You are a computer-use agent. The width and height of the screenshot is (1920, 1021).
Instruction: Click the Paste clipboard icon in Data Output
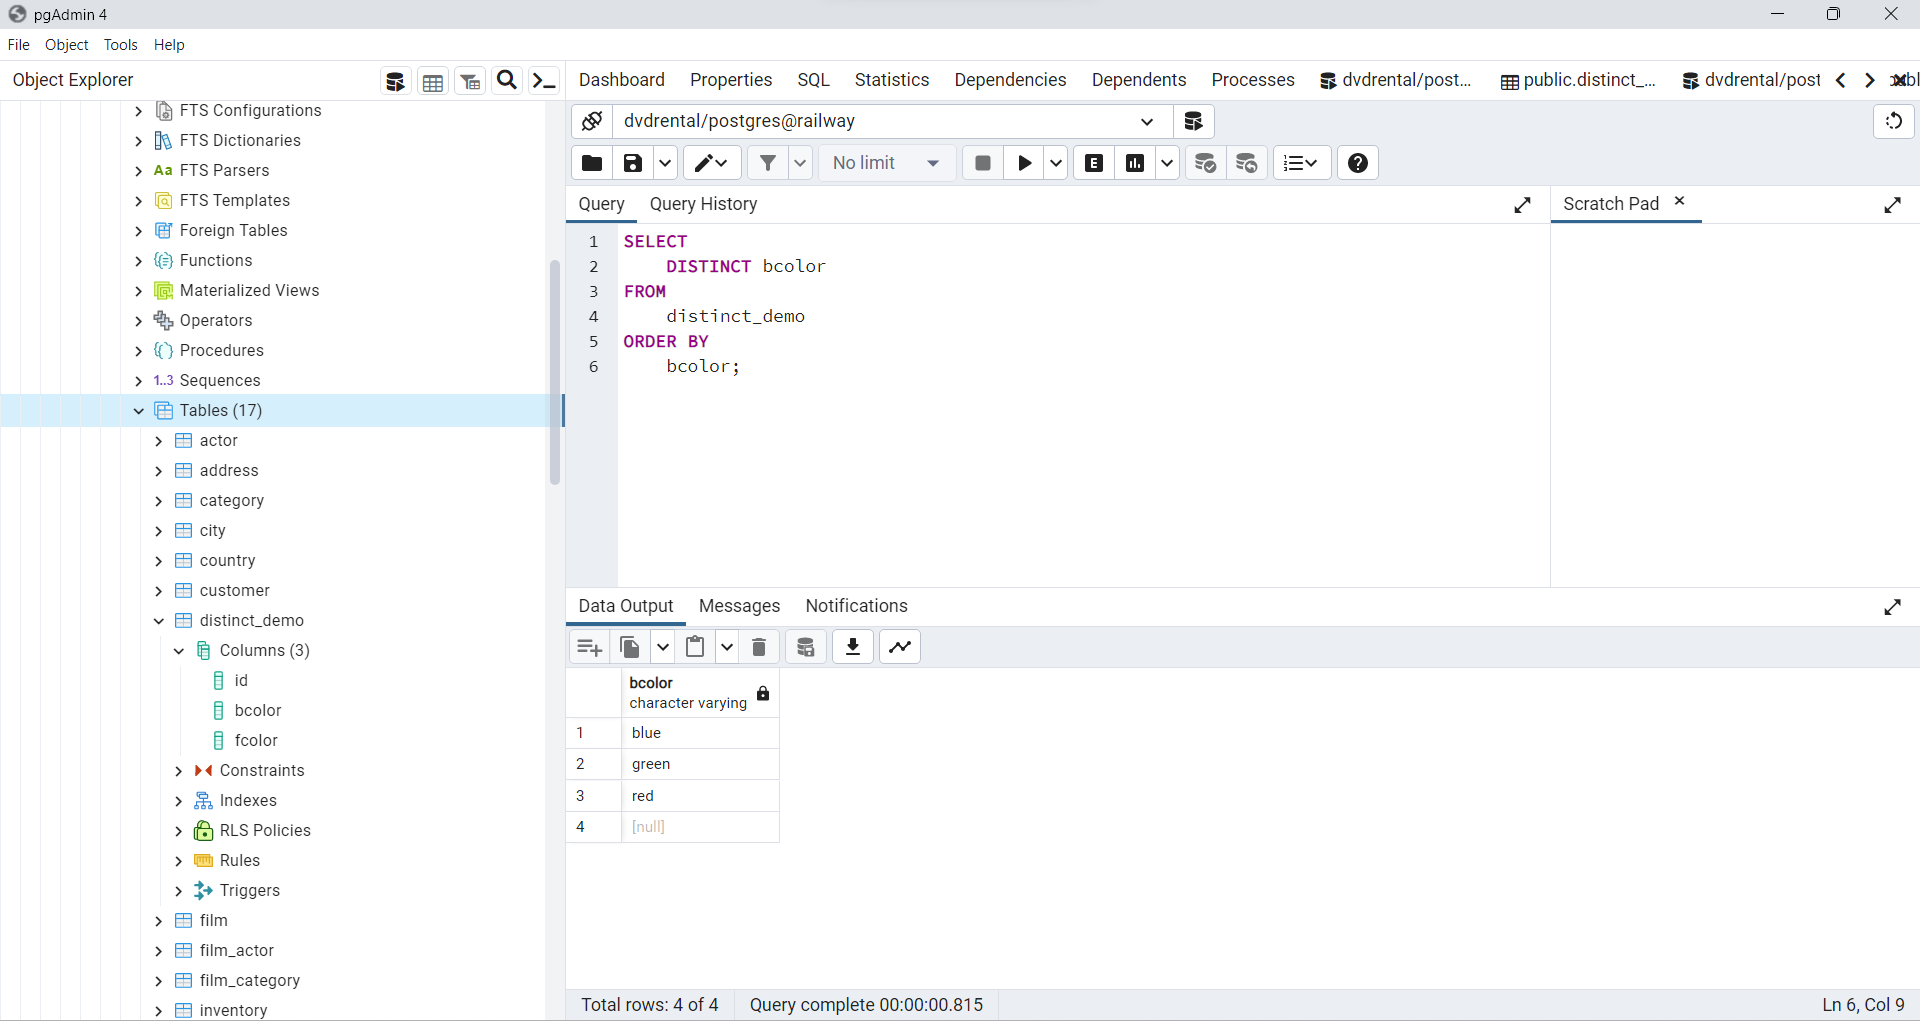[x=695, y=647]
